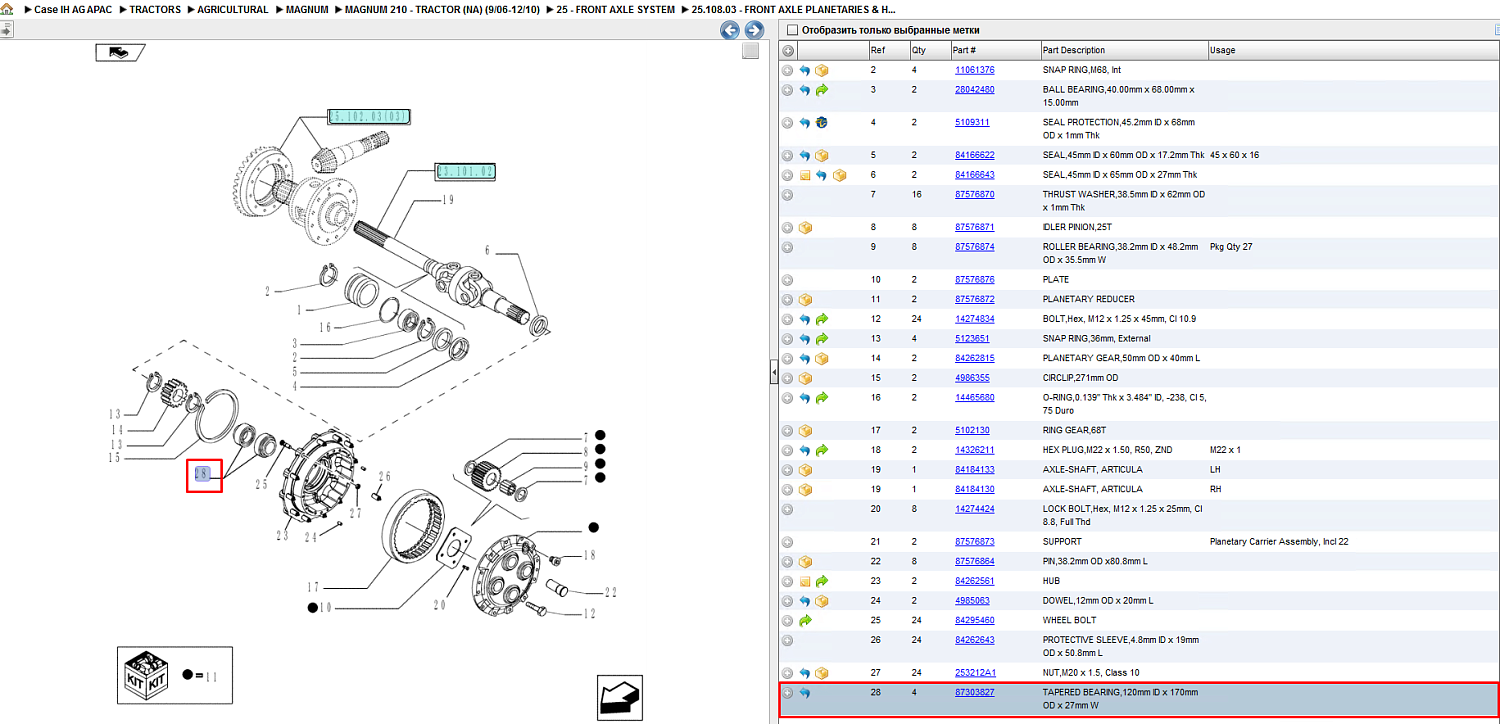Open part number link 253212A1
This screenshot has width=1500, height=724.
click(x=974, y=672)
